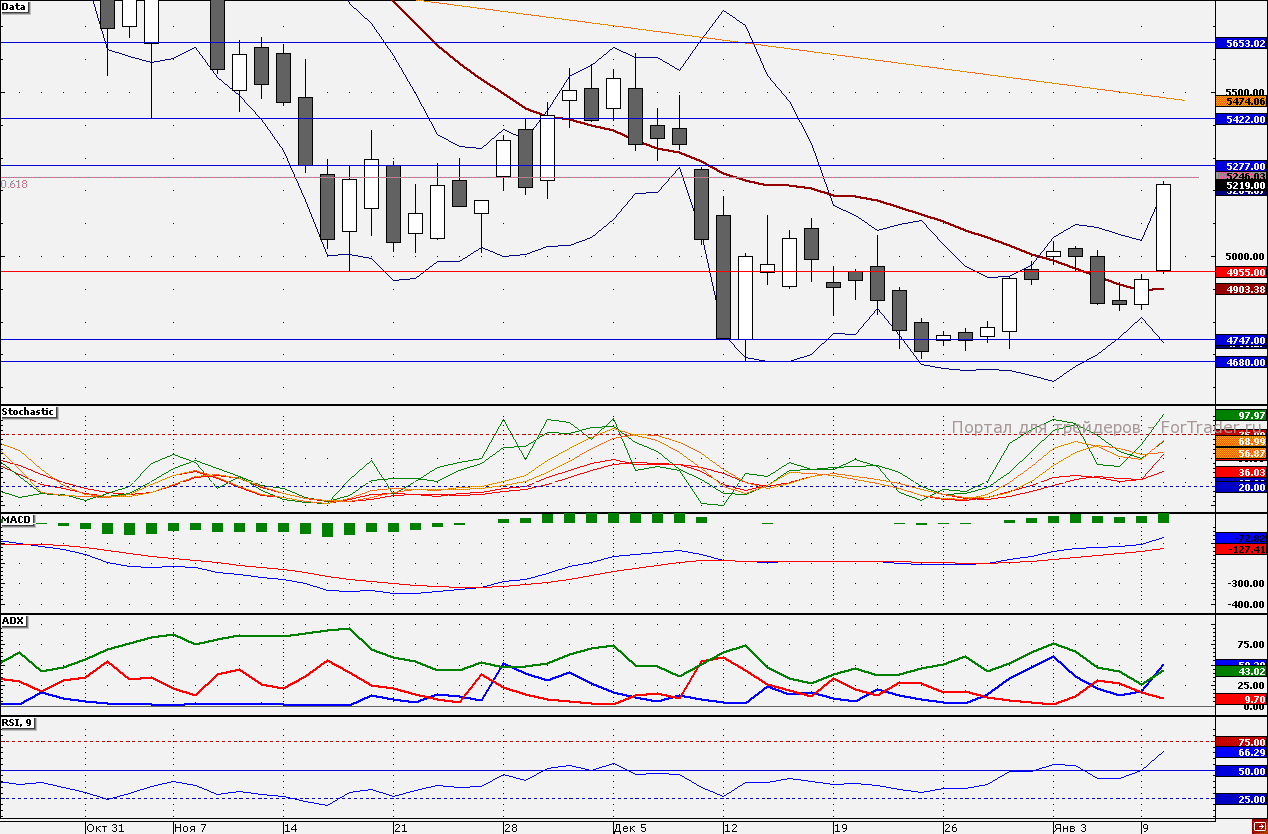Click the dark red 4903.38 moving average label
1268x834 pixels.
click(x=1240, y=289)
